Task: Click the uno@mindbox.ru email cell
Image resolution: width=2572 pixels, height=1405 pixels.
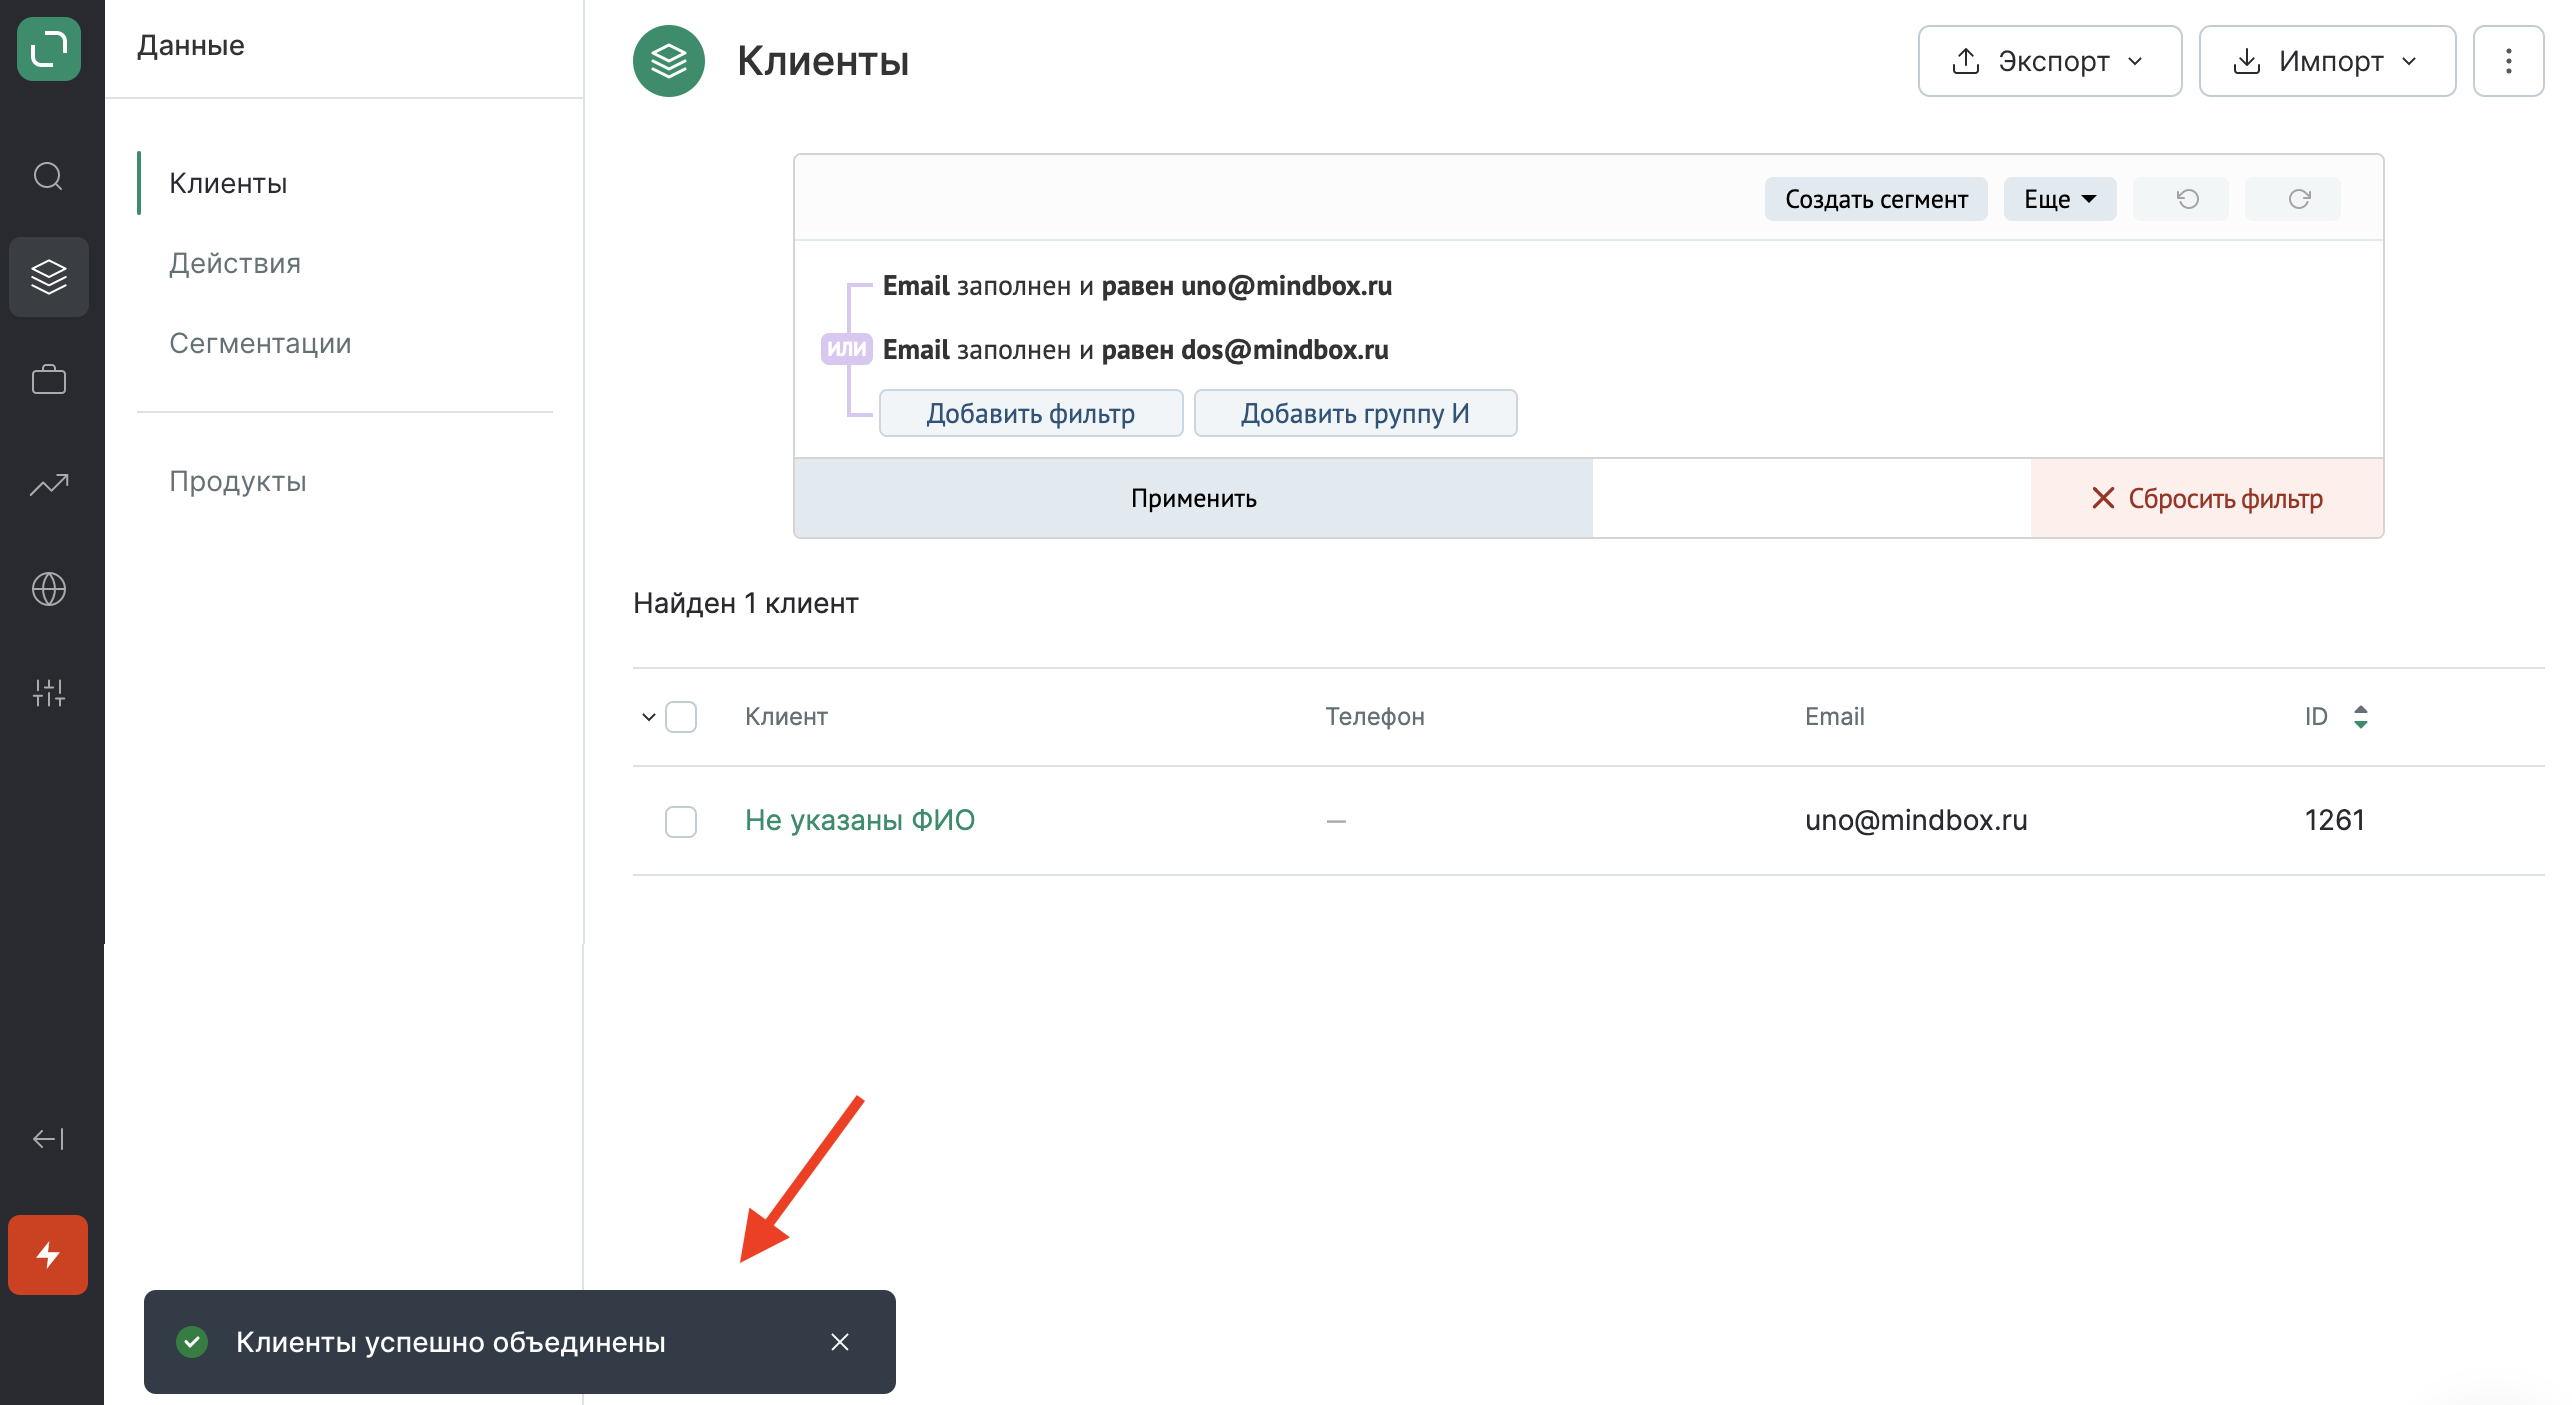Action: point(1916,820)
